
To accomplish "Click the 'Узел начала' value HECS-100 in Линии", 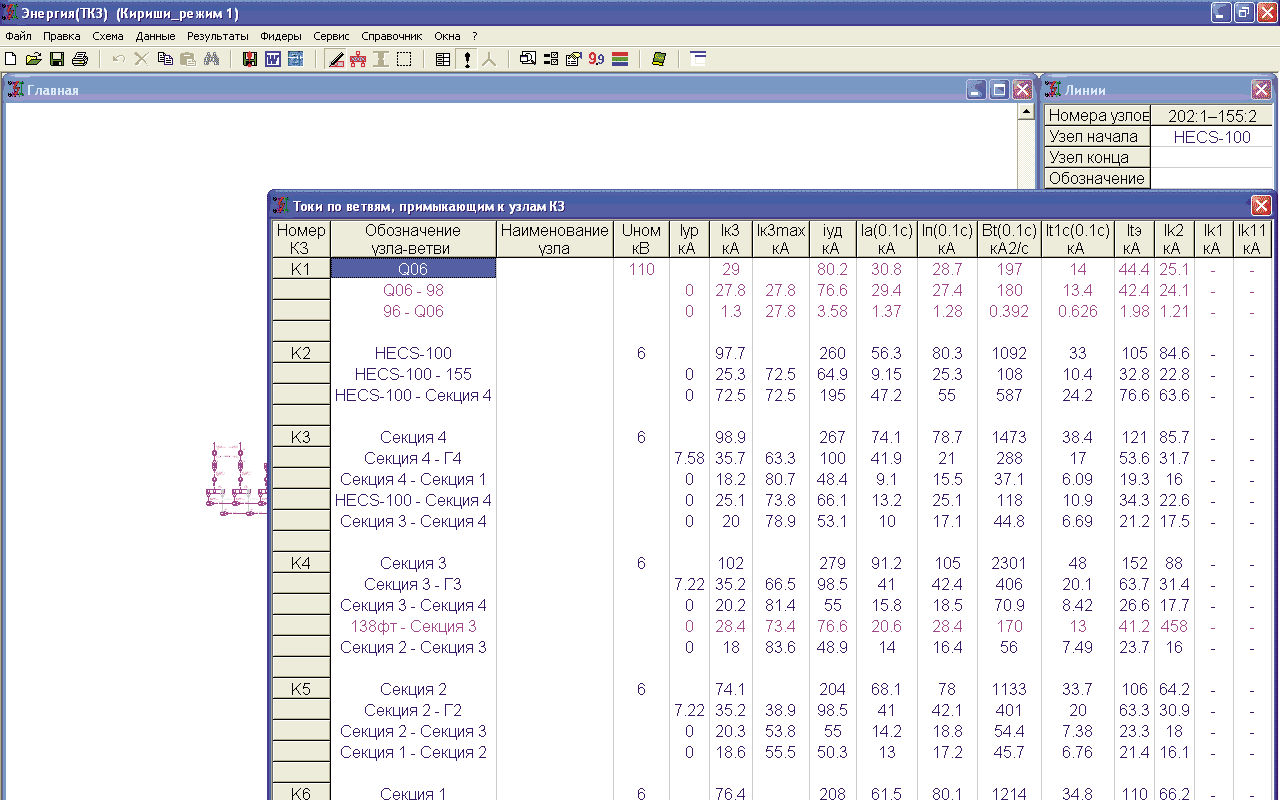I will [x=1211, y=137].
